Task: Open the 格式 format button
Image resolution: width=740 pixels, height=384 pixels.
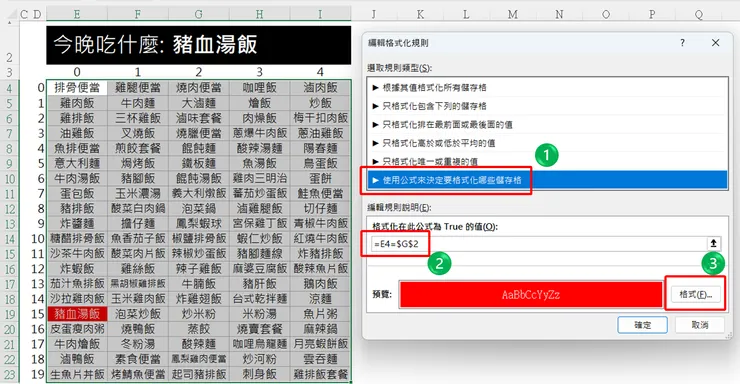Action: pos(695,294)
